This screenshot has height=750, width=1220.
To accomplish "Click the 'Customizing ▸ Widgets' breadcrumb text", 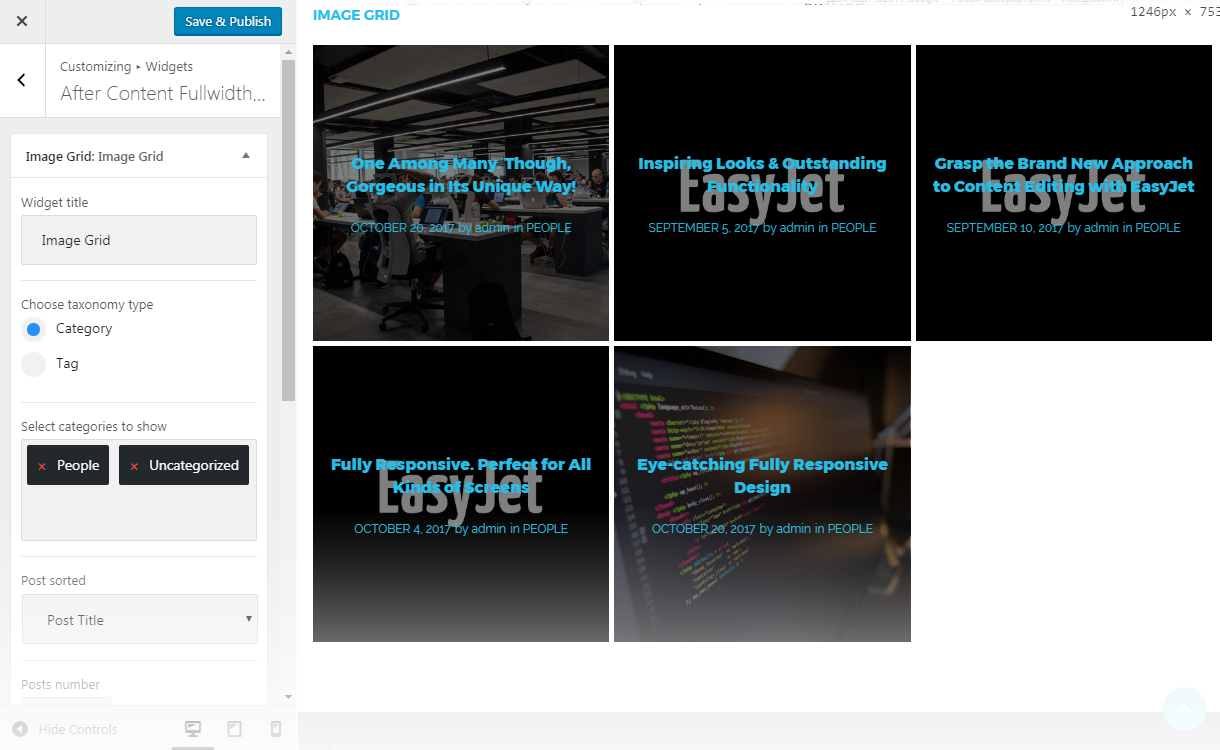I will (x=127, y=67).
